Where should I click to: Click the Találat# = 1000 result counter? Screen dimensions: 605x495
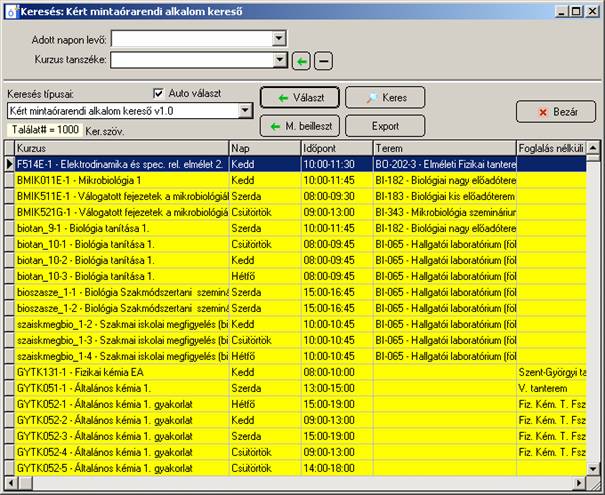click(x=45, y=130)
